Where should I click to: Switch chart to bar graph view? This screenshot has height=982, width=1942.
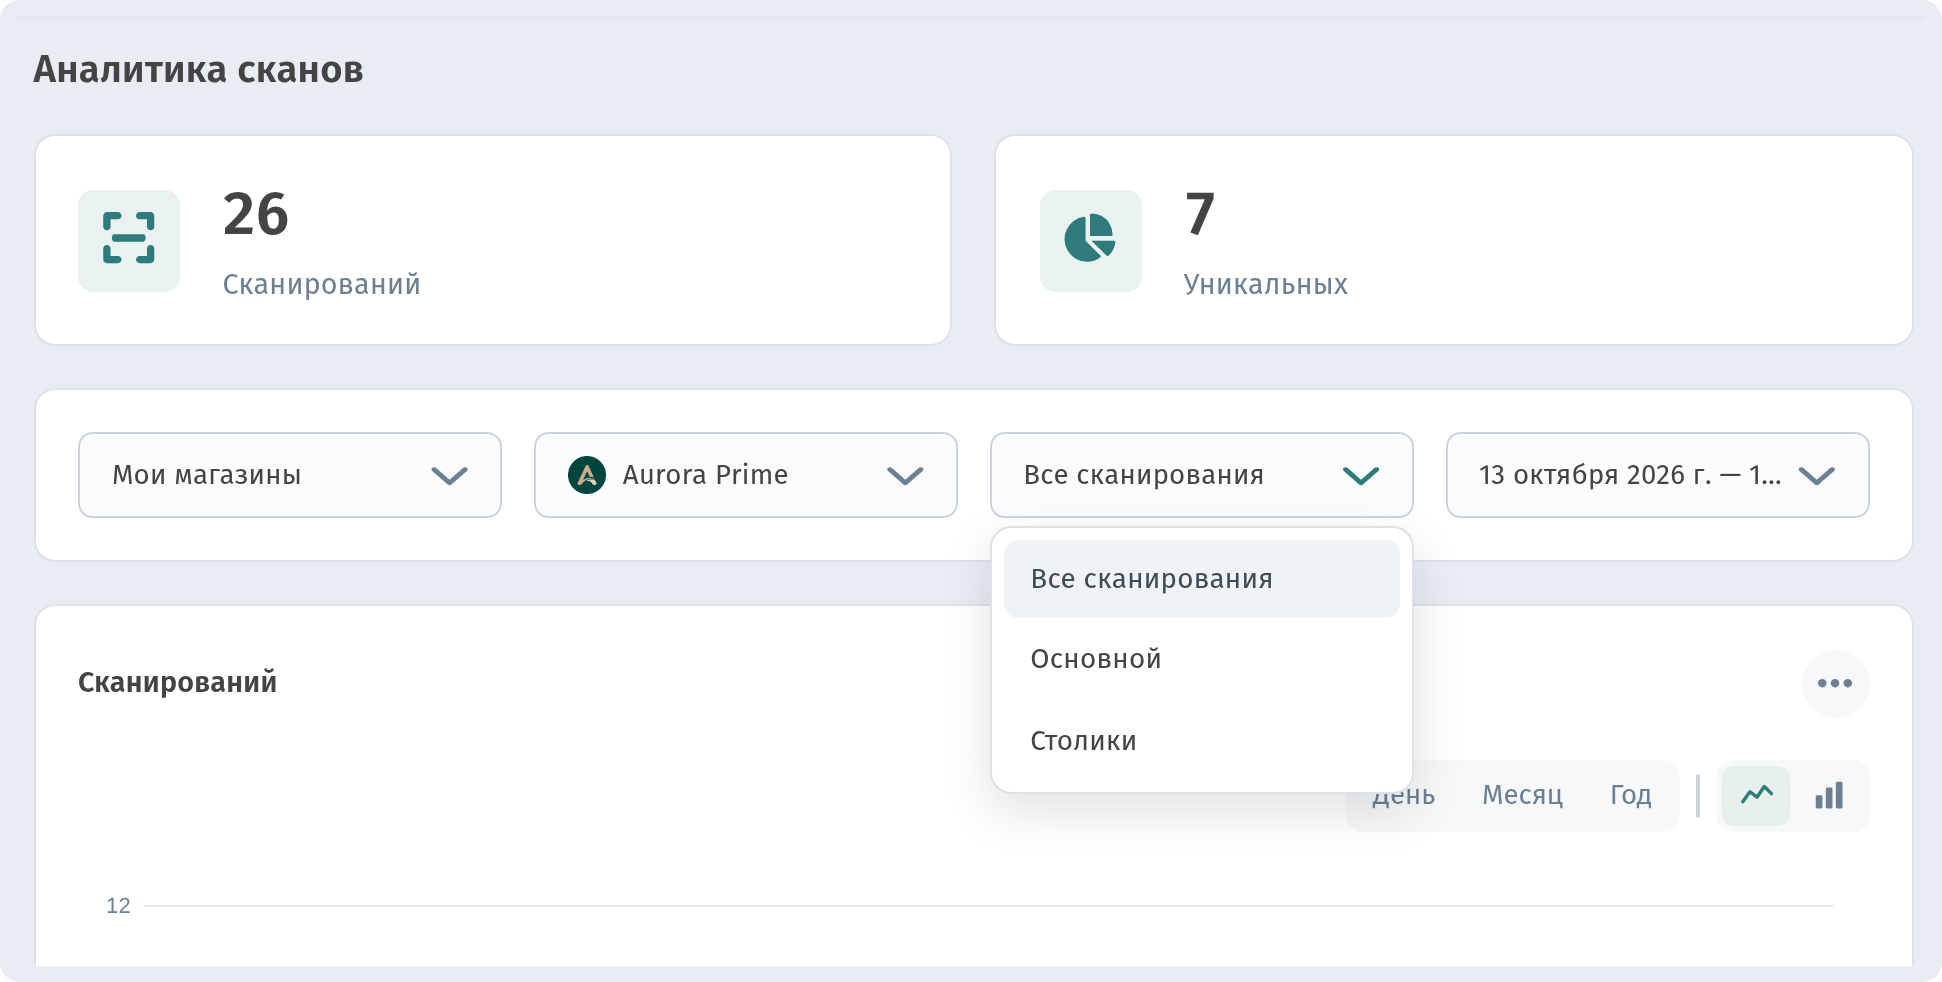pos(1829,796)
